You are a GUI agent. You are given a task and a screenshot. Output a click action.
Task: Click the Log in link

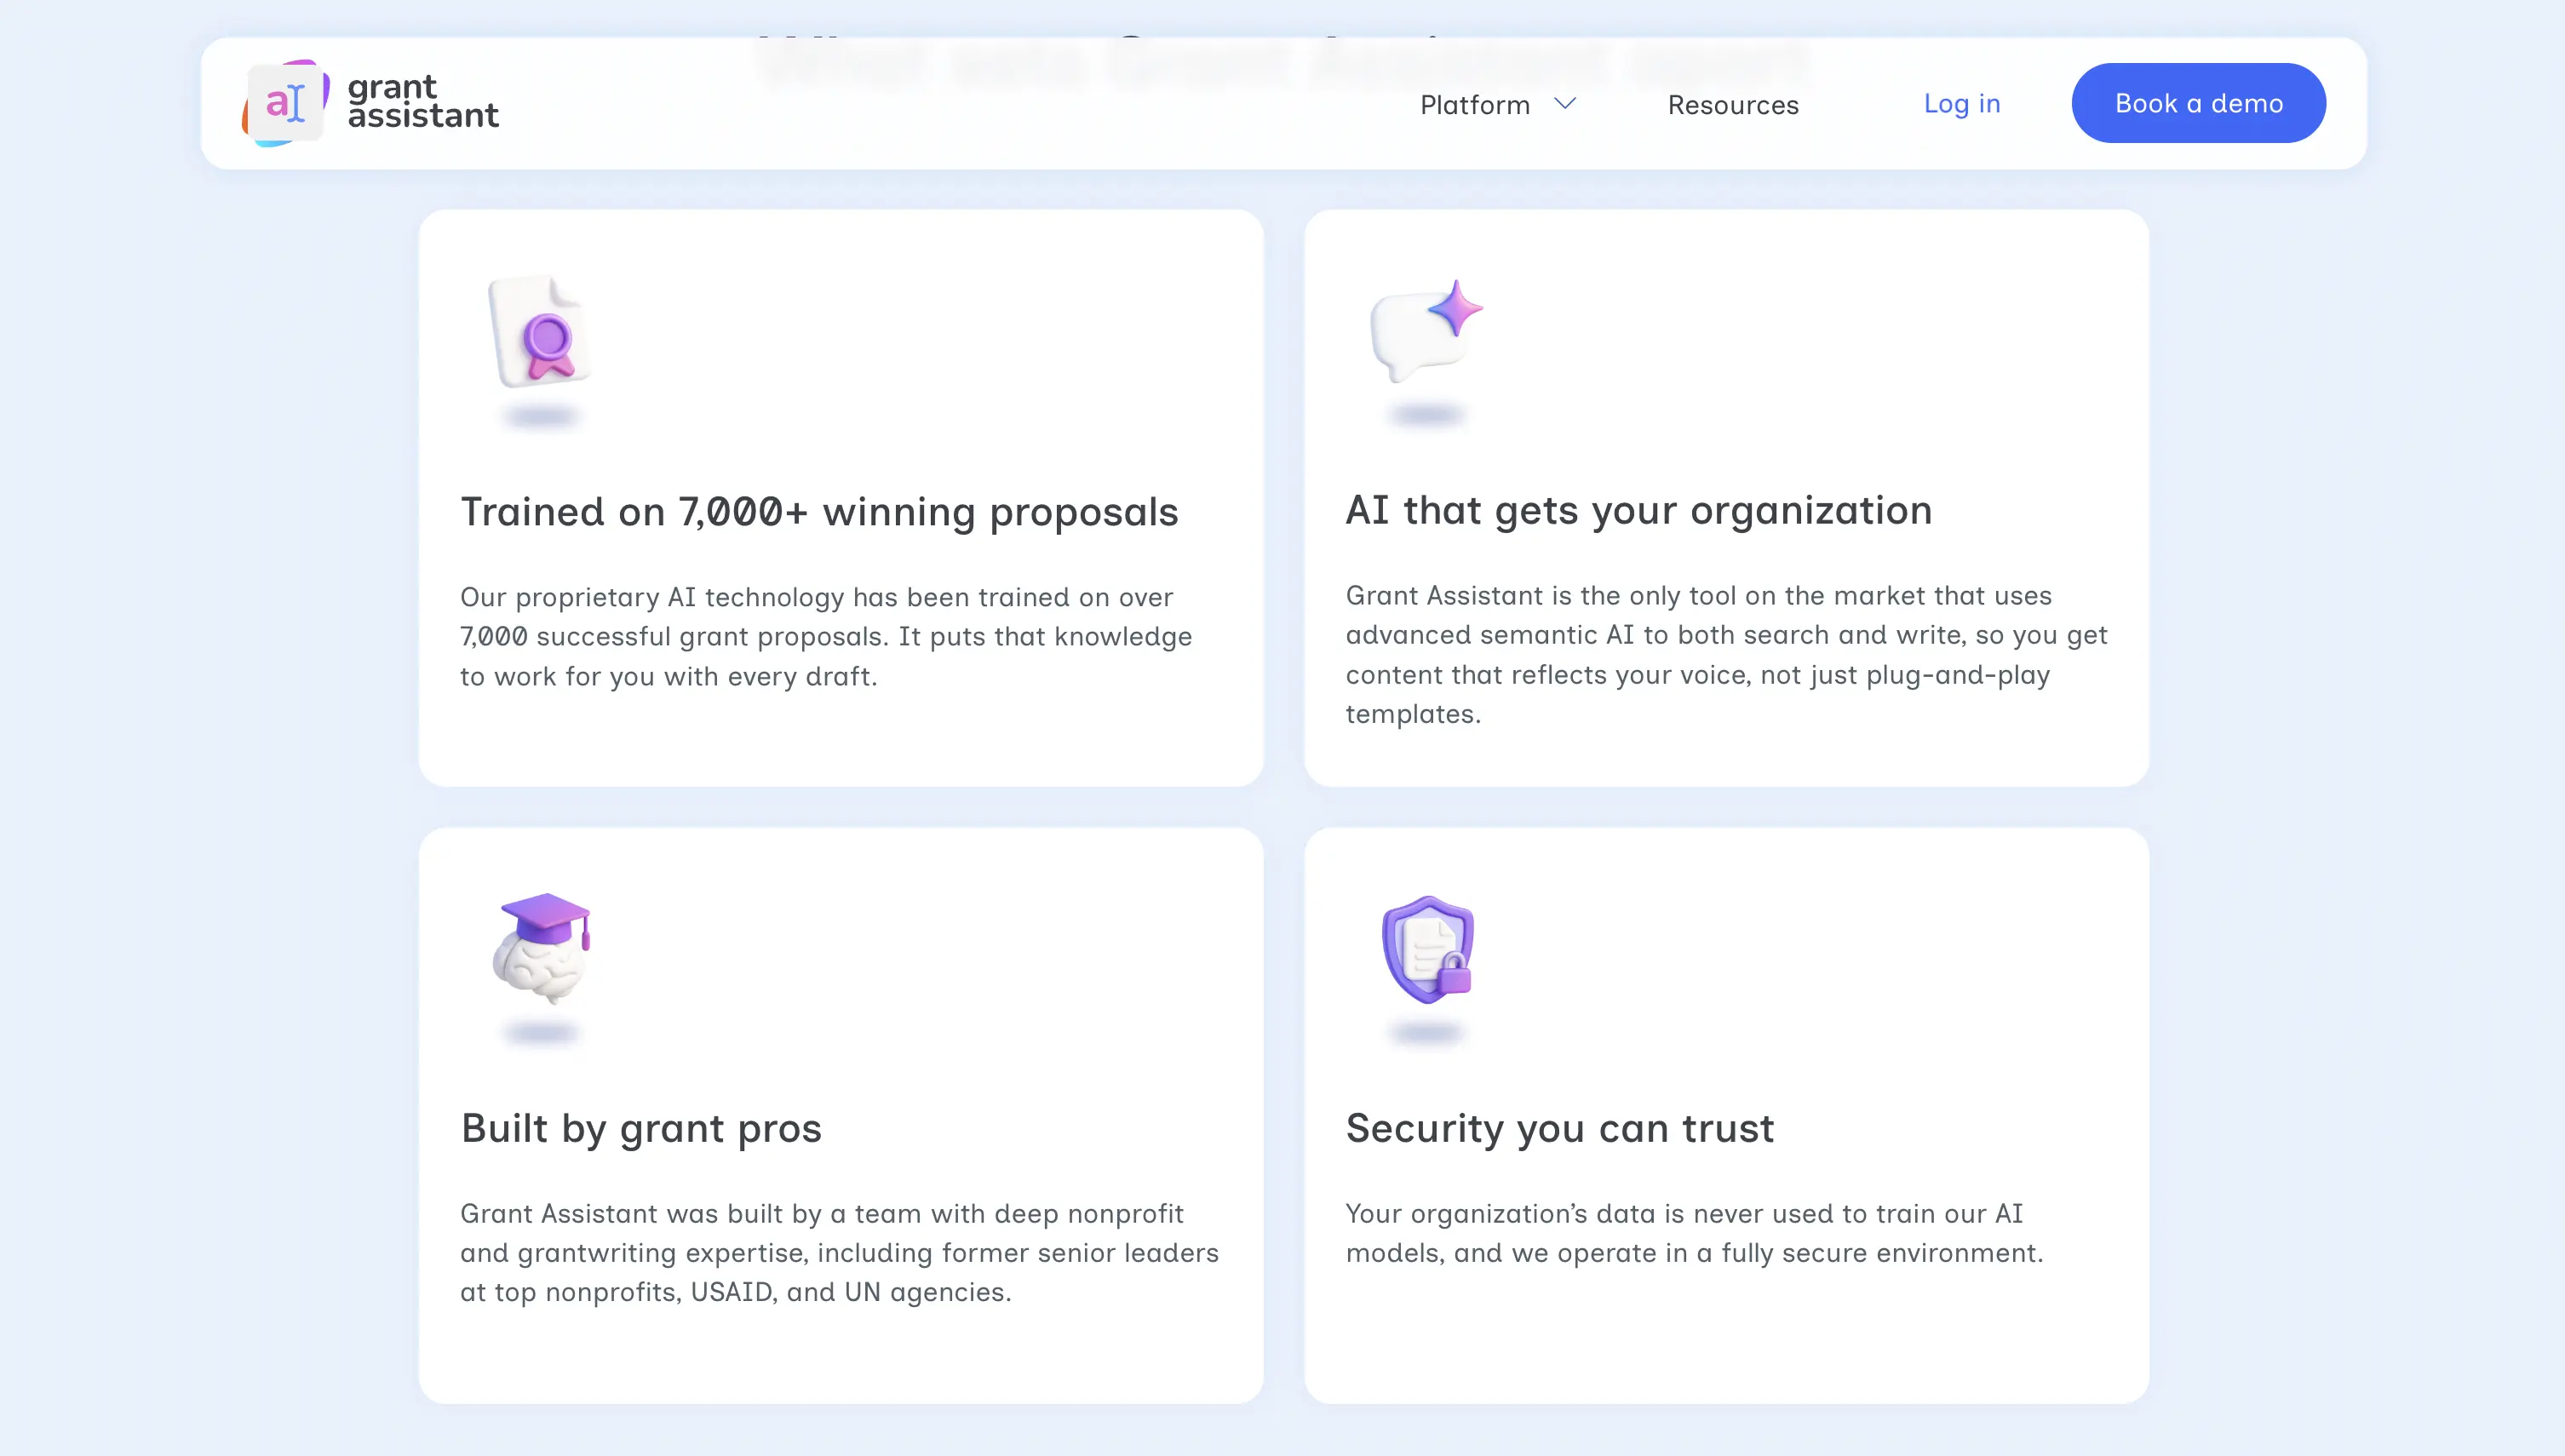[1962, 104]
